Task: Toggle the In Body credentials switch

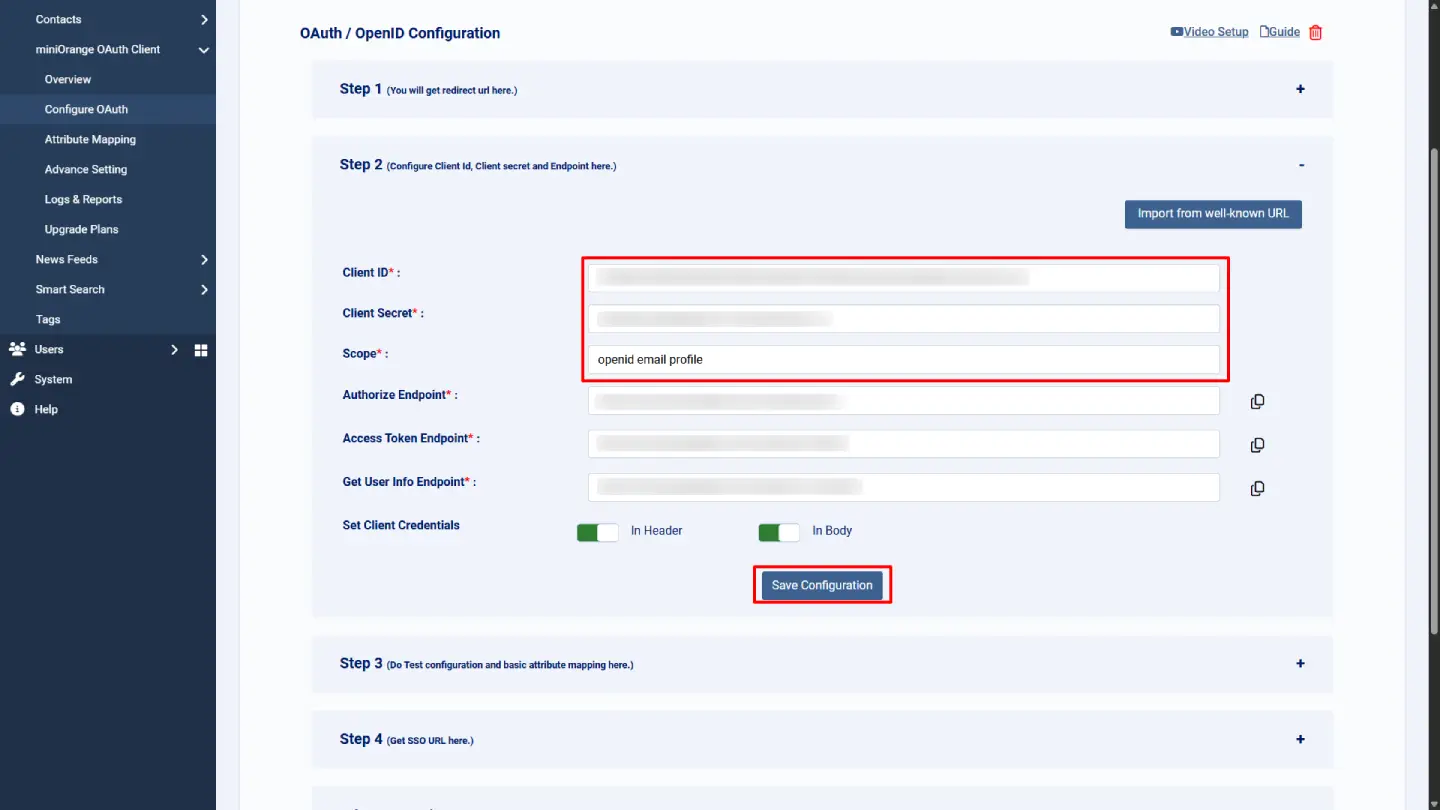Action: tap(779, 532)
